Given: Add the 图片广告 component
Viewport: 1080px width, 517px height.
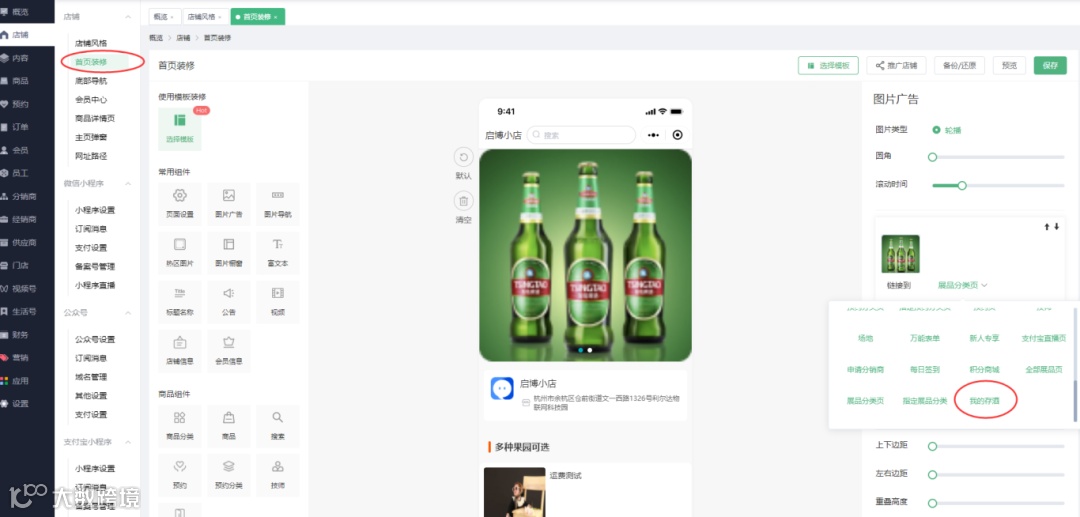Looking at the screenshot, I should tap(229, 204).
